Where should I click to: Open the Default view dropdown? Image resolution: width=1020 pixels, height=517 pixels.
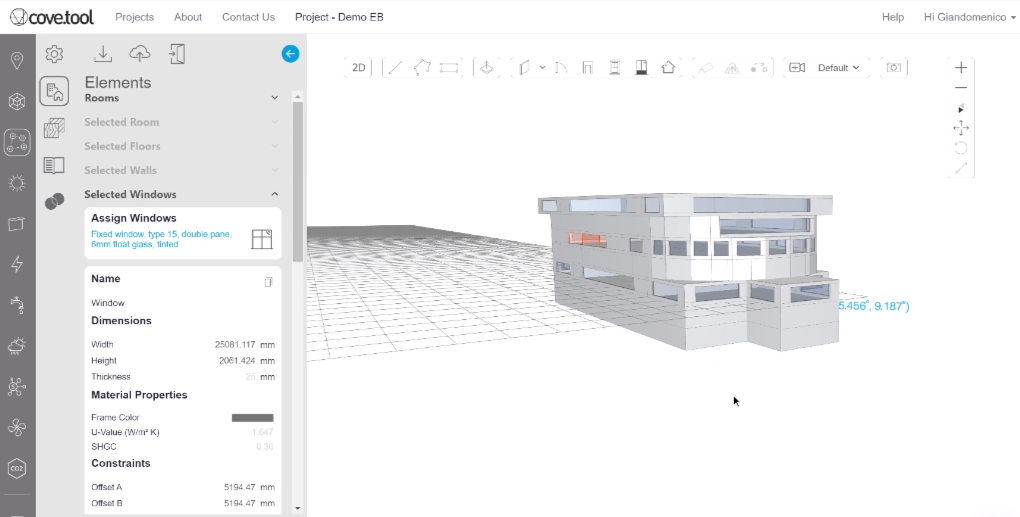pos(838,68)
